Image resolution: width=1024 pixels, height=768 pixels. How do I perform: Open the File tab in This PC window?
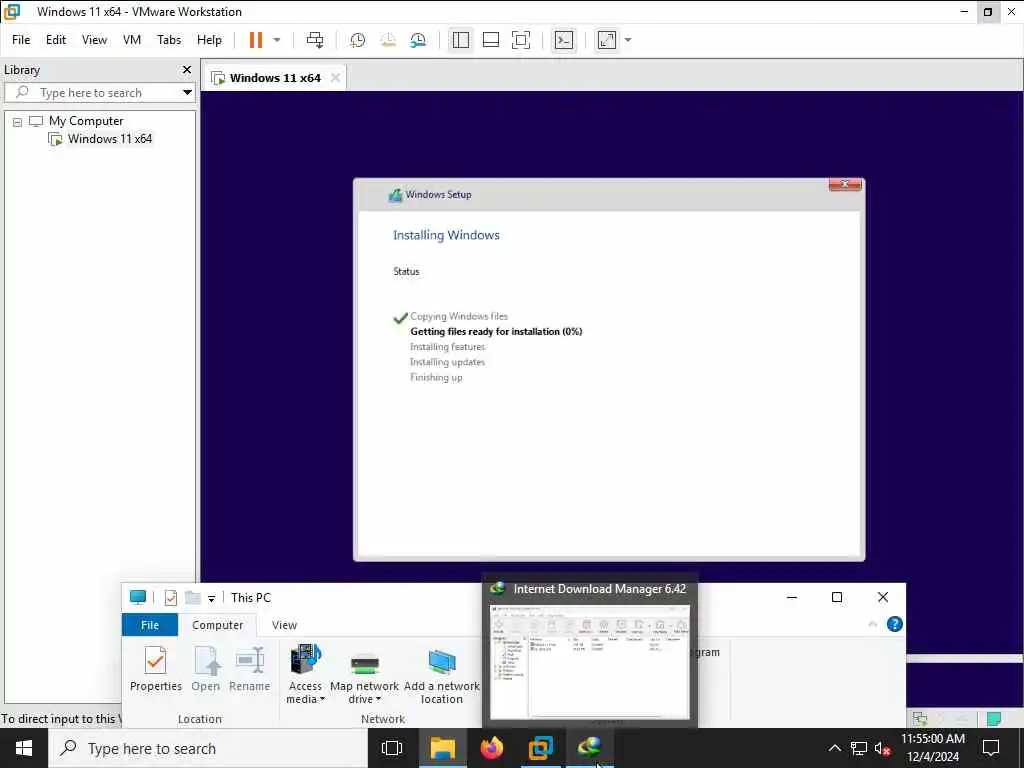[150, 625]
